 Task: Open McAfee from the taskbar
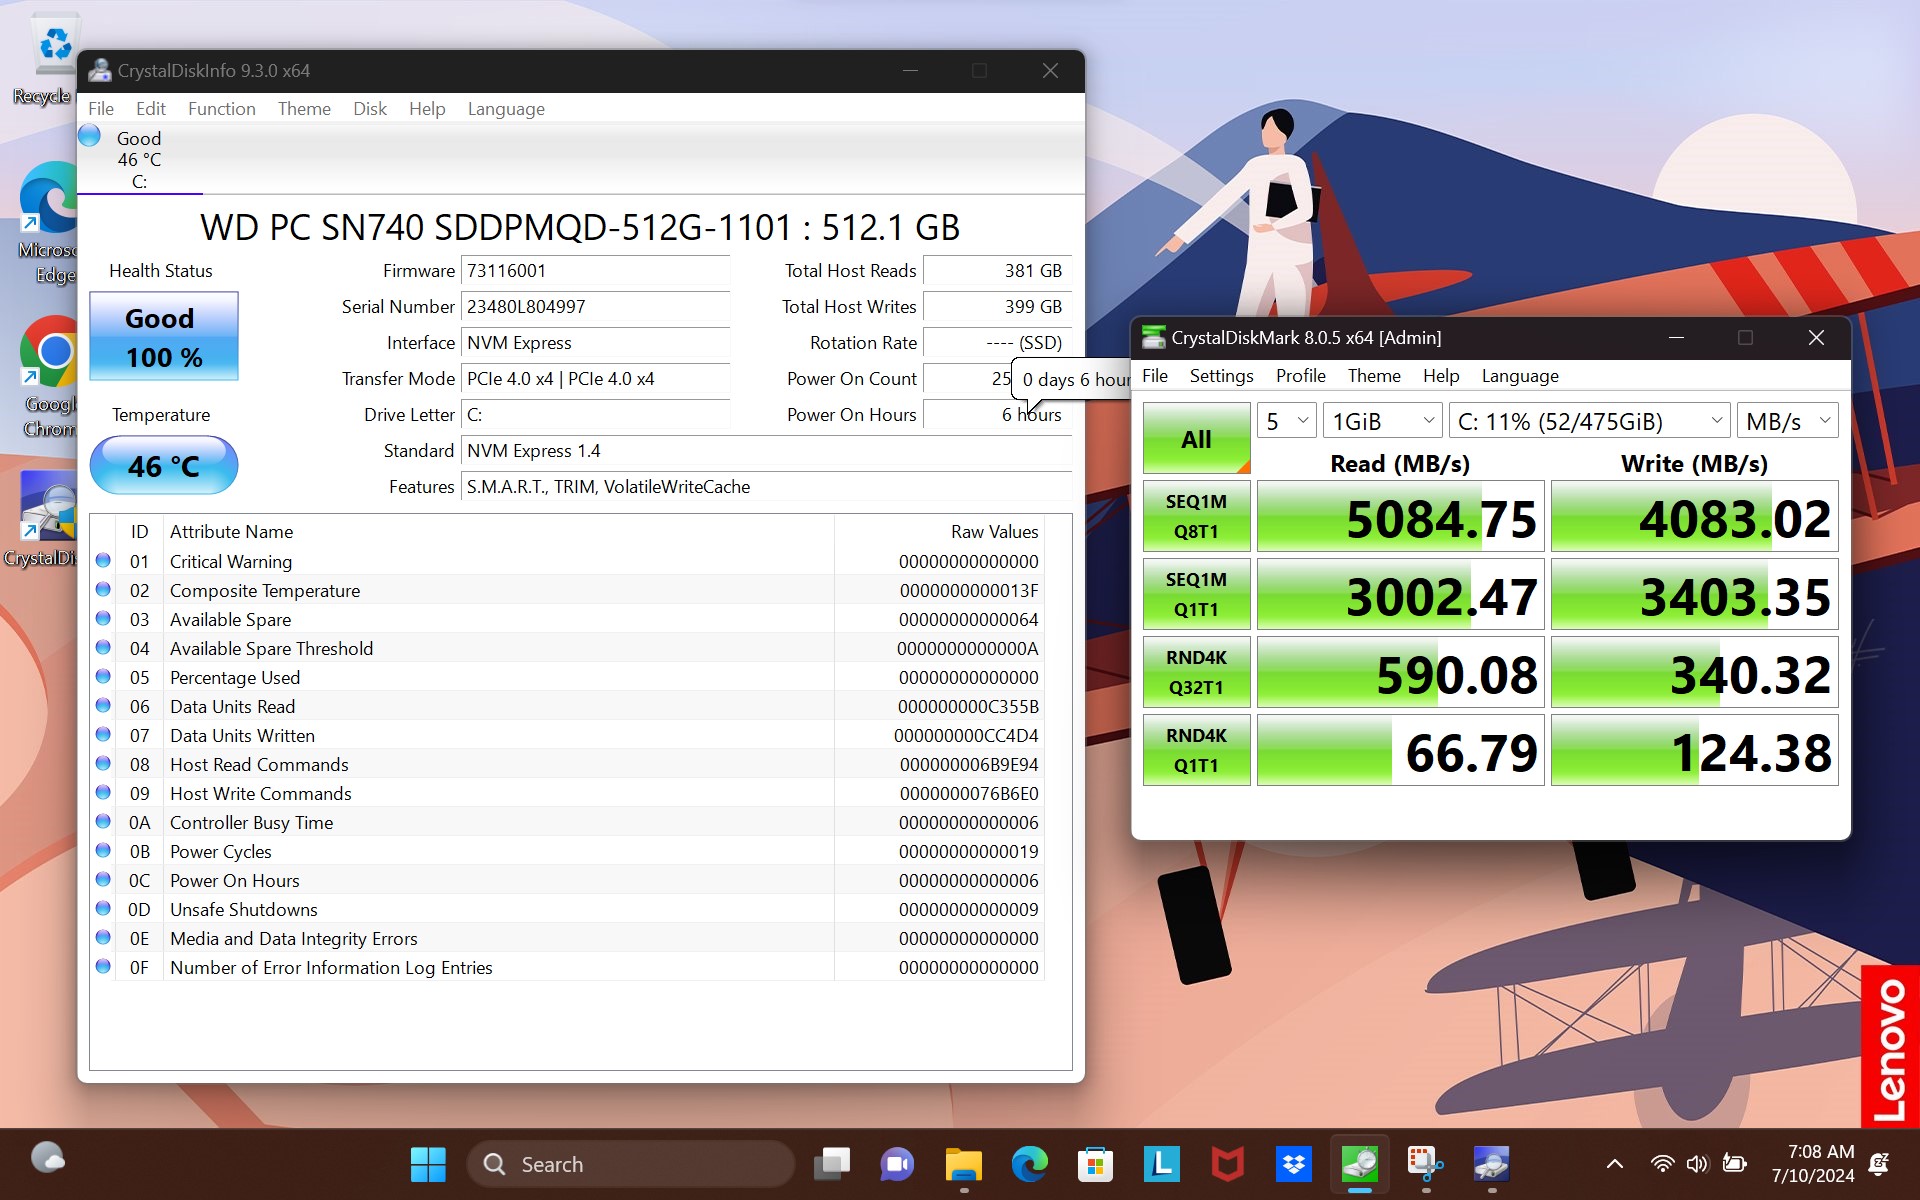1227,1164
